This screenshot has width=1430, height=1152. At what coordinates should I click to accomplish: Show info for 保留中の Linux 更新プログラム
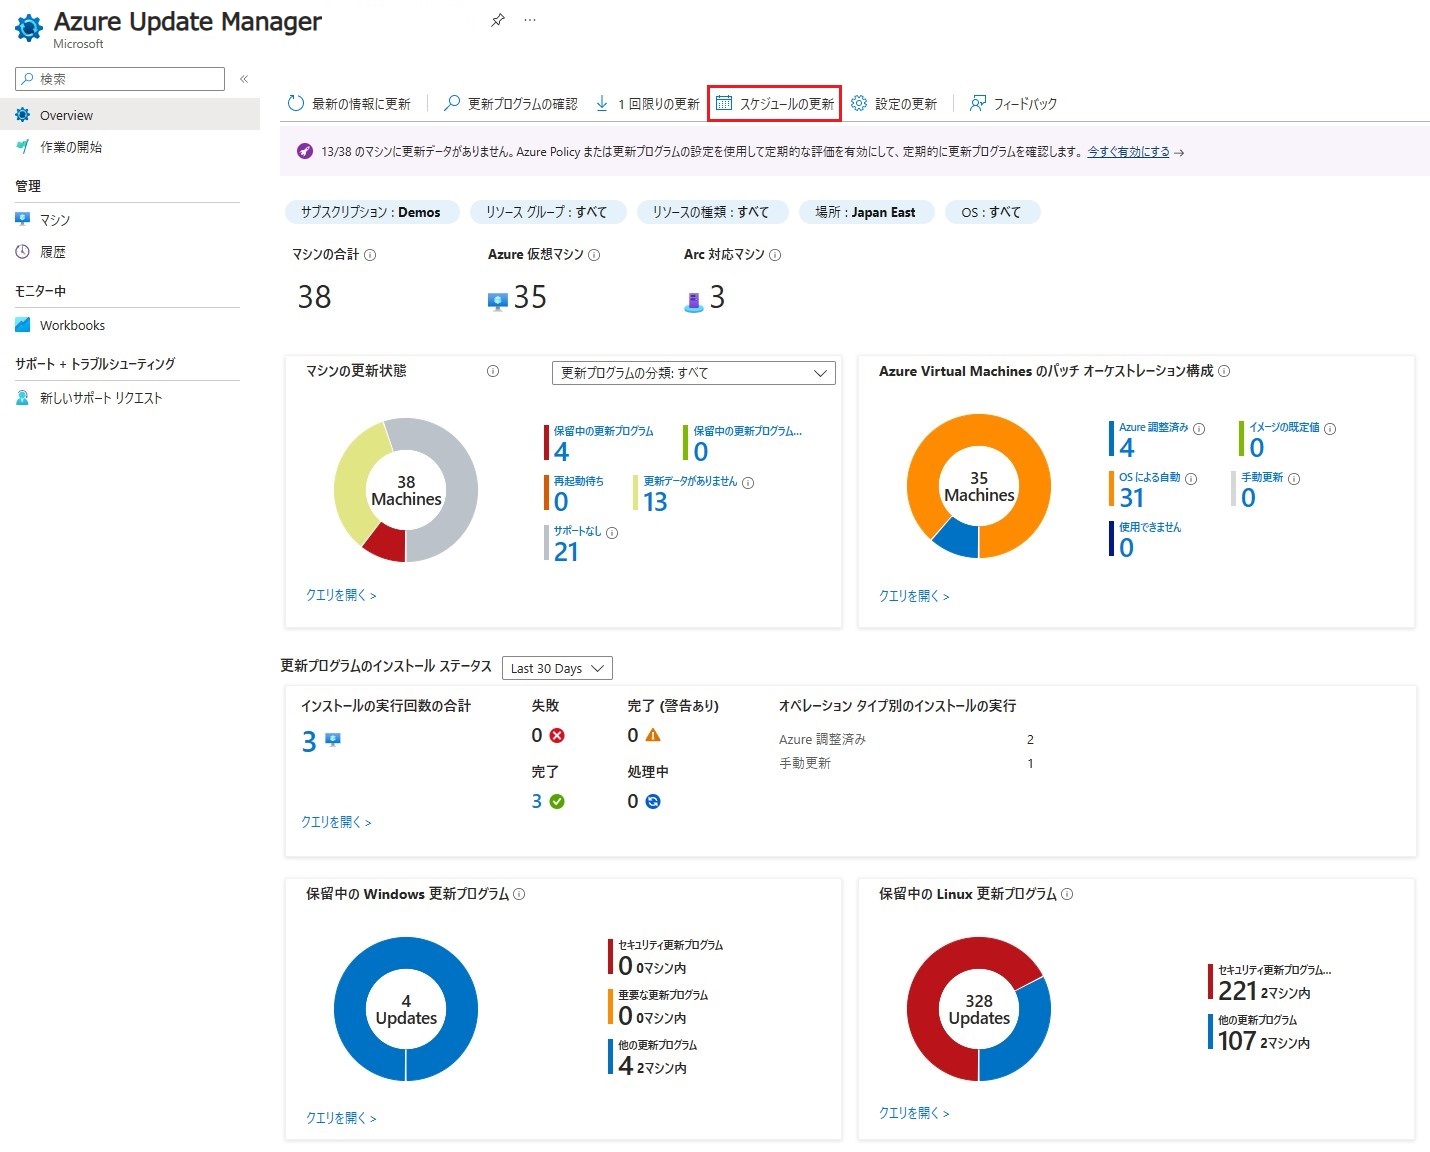tap(1067, 894)
